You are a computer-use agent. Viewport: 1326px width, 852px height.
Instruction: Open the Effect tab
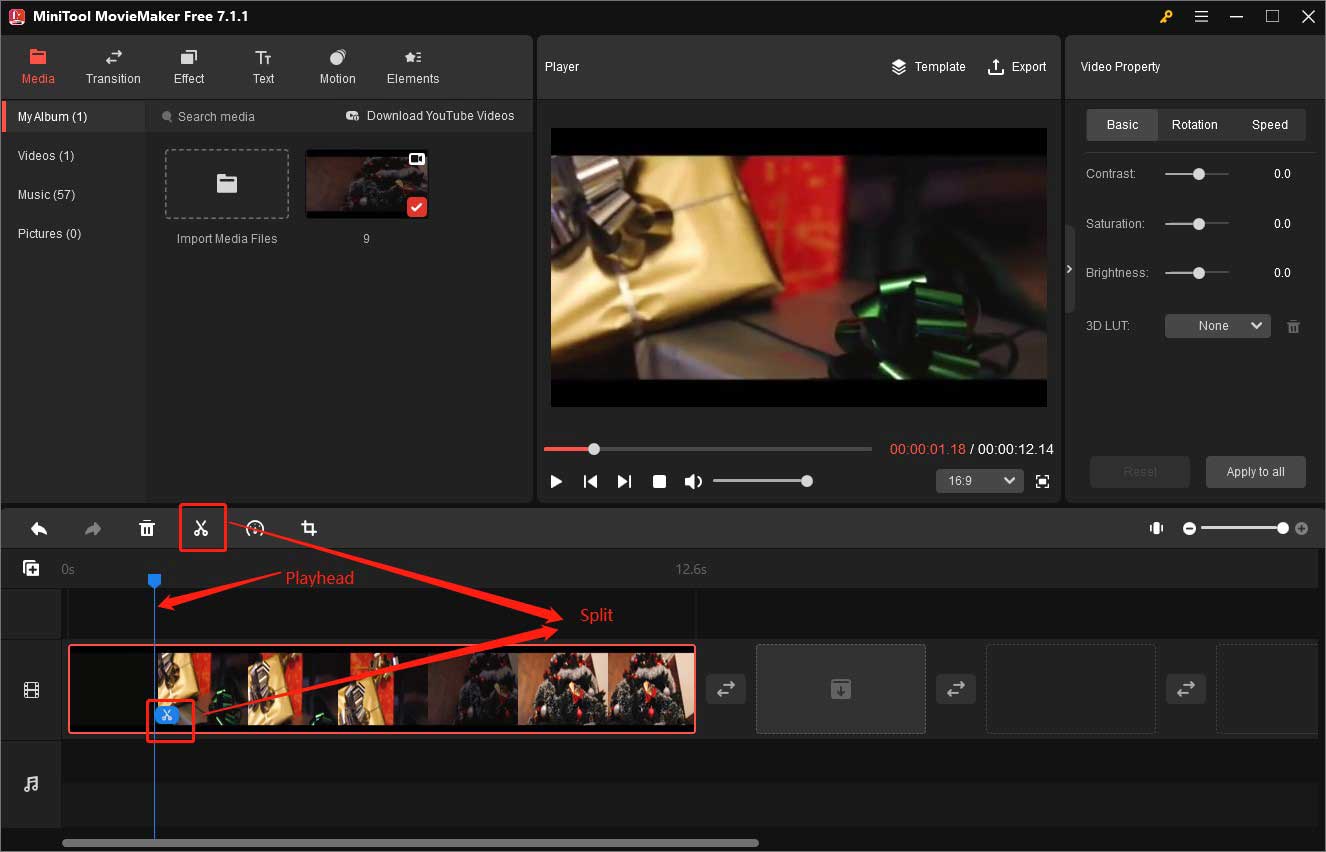(189, 67)
